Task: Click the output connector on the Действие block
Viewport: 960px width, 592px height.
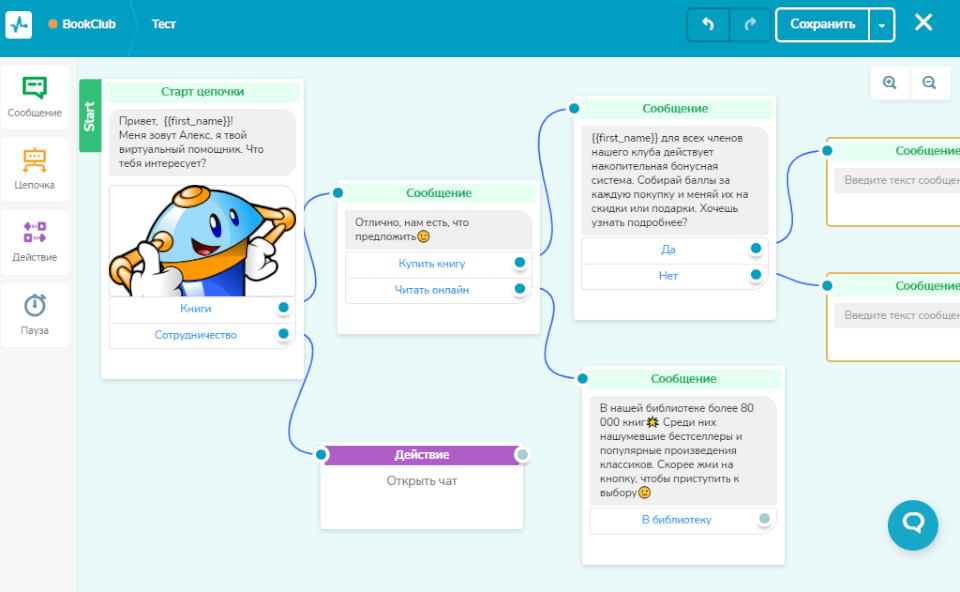Action: point(522,455)
